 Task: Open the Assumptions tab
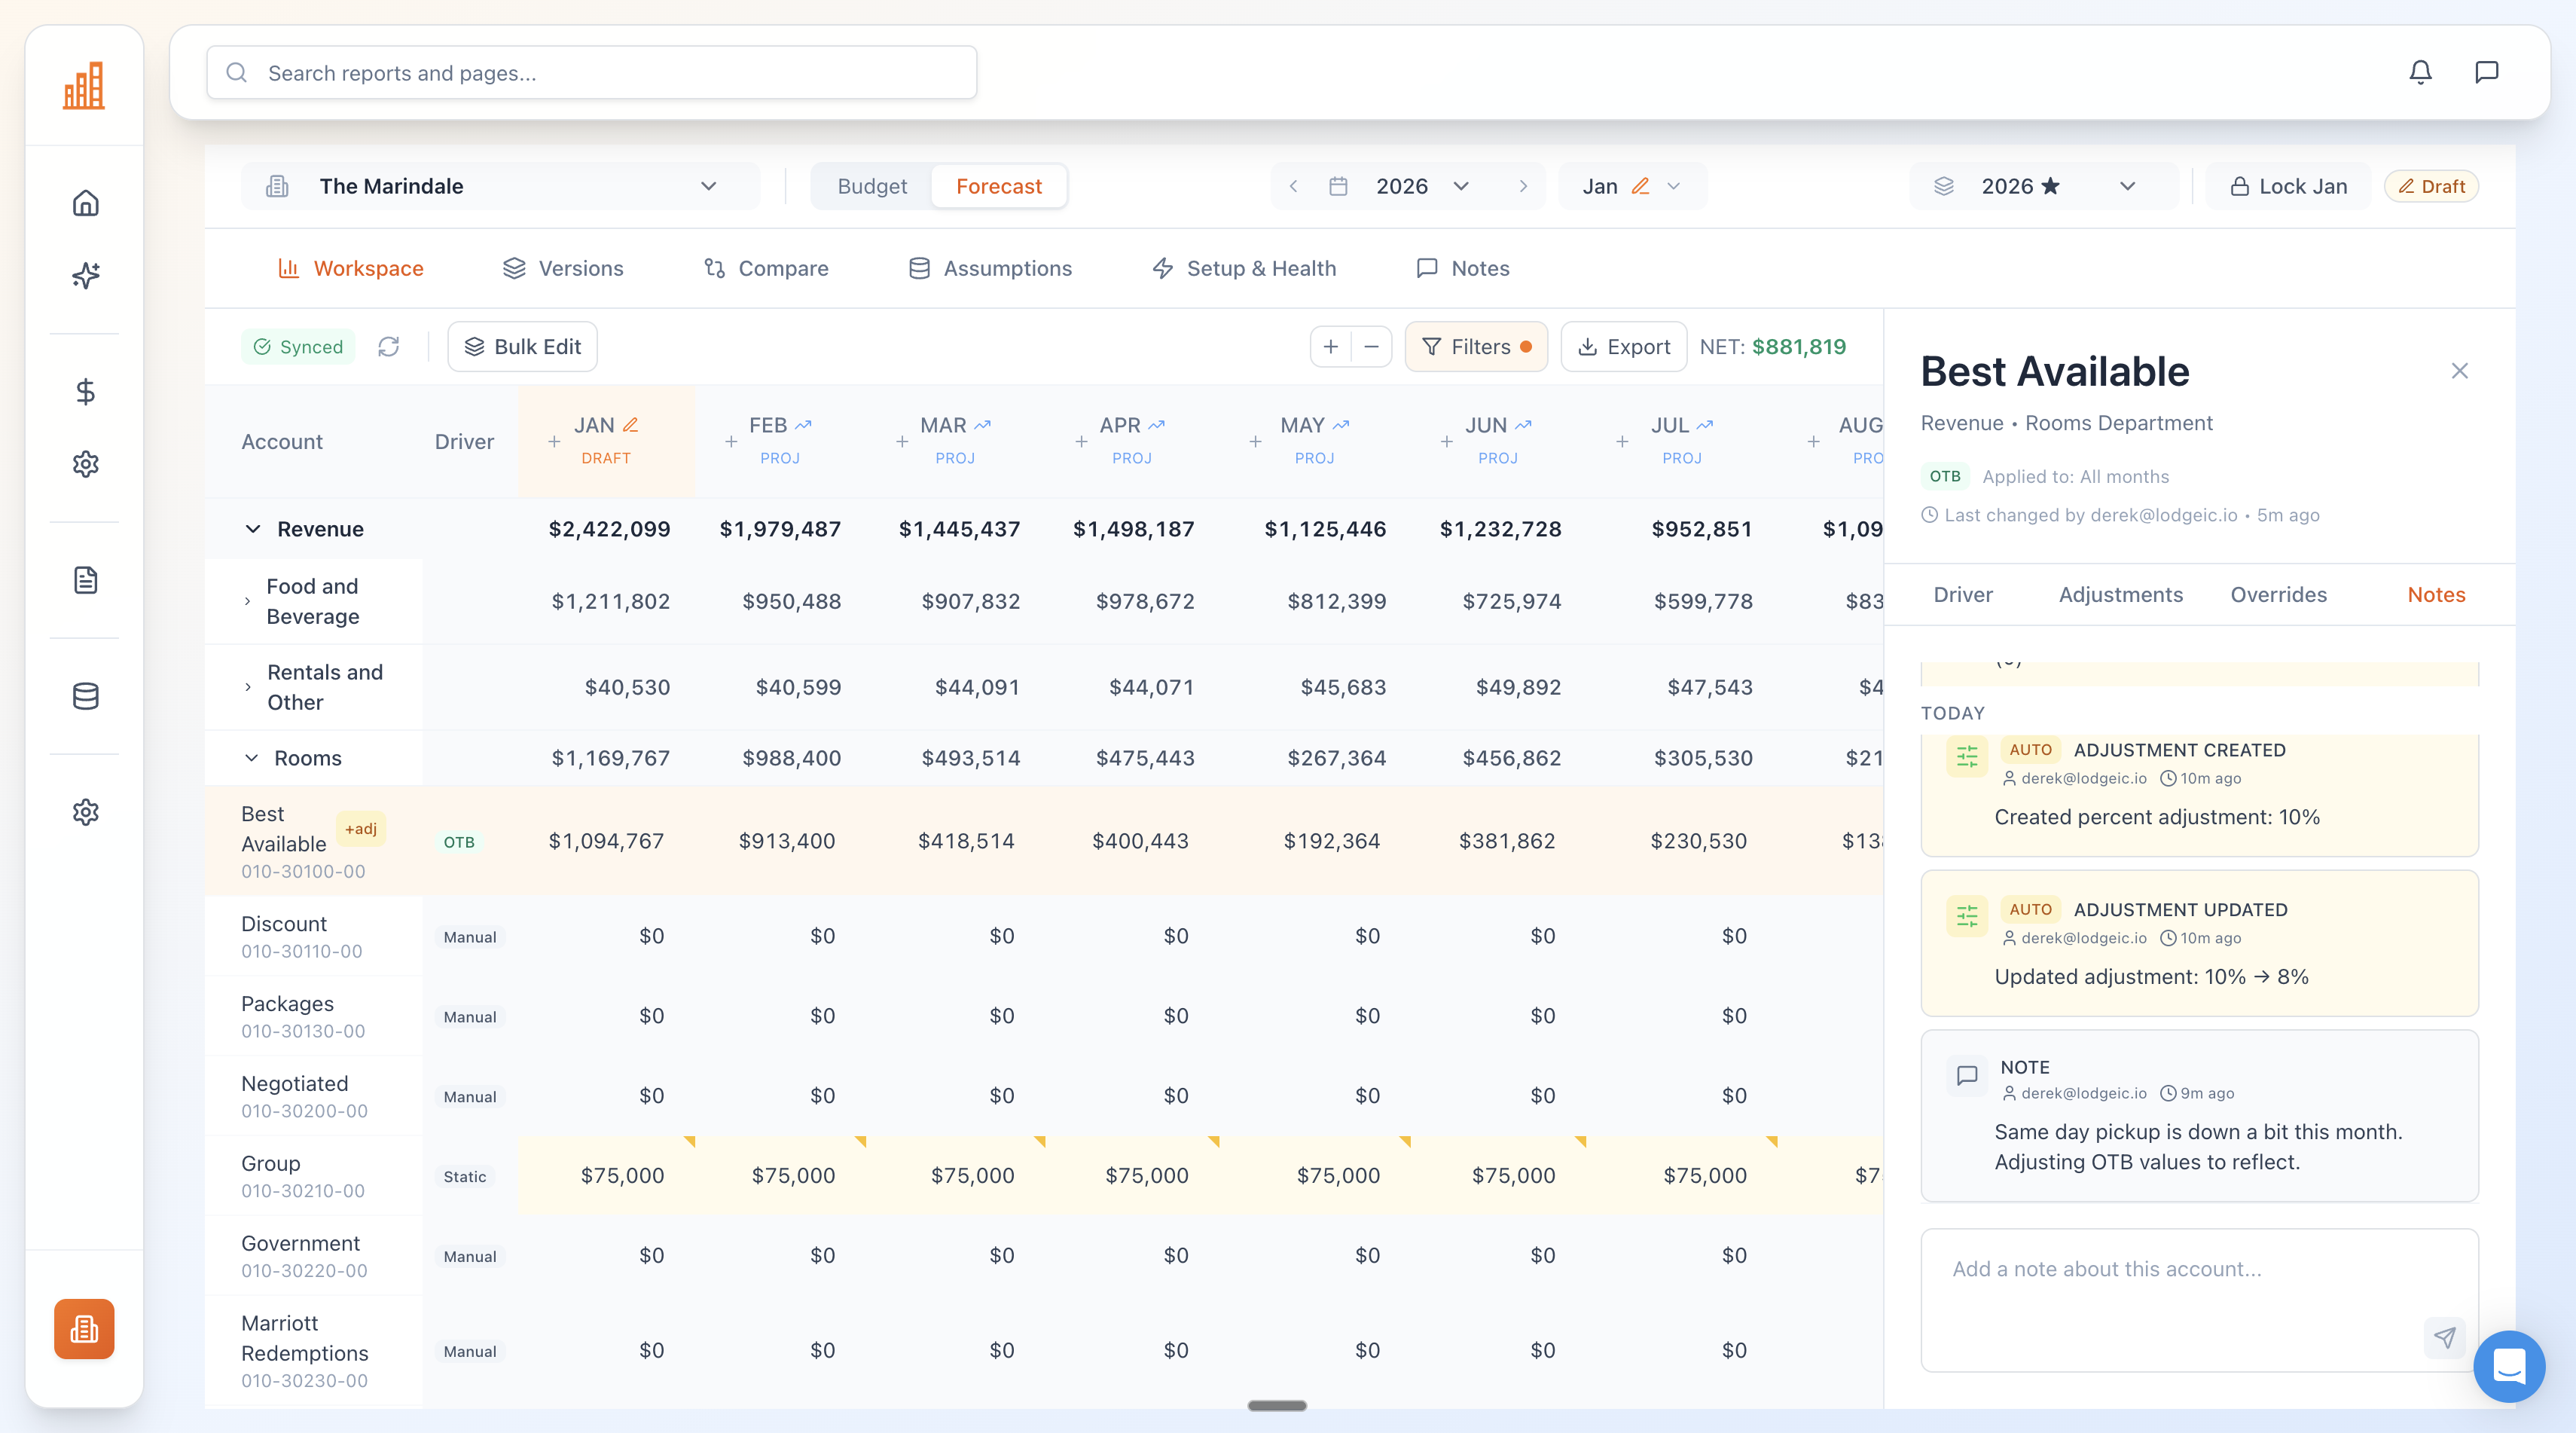[990, 268]
